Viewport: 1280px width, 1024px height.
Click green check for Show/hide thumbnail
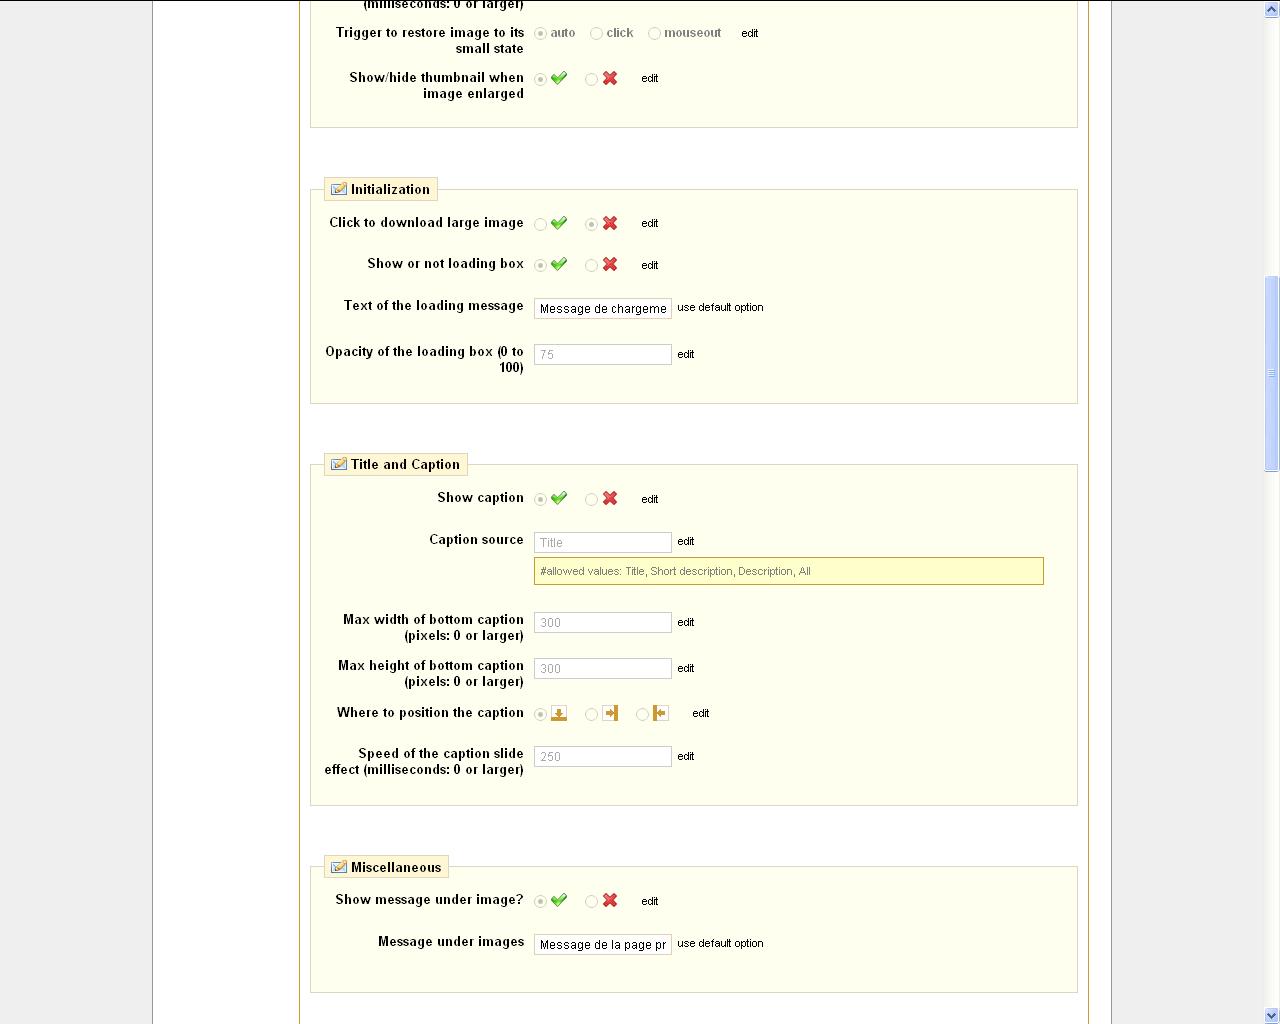click(x=559, y=78)
